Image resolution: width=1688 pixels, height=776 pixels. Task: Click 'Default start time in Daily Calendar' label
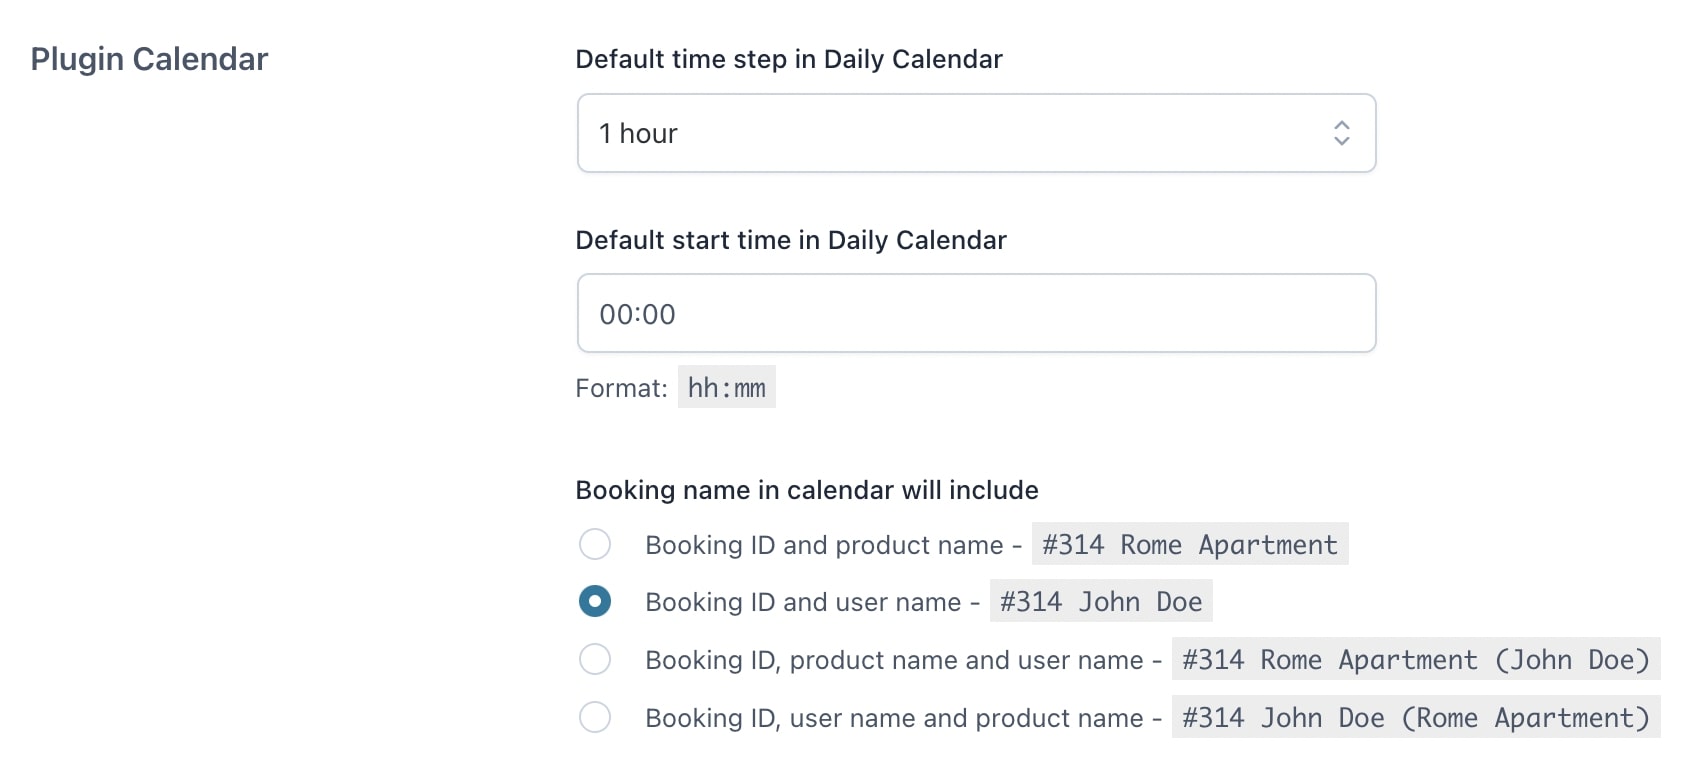click(x=791, y=240)
